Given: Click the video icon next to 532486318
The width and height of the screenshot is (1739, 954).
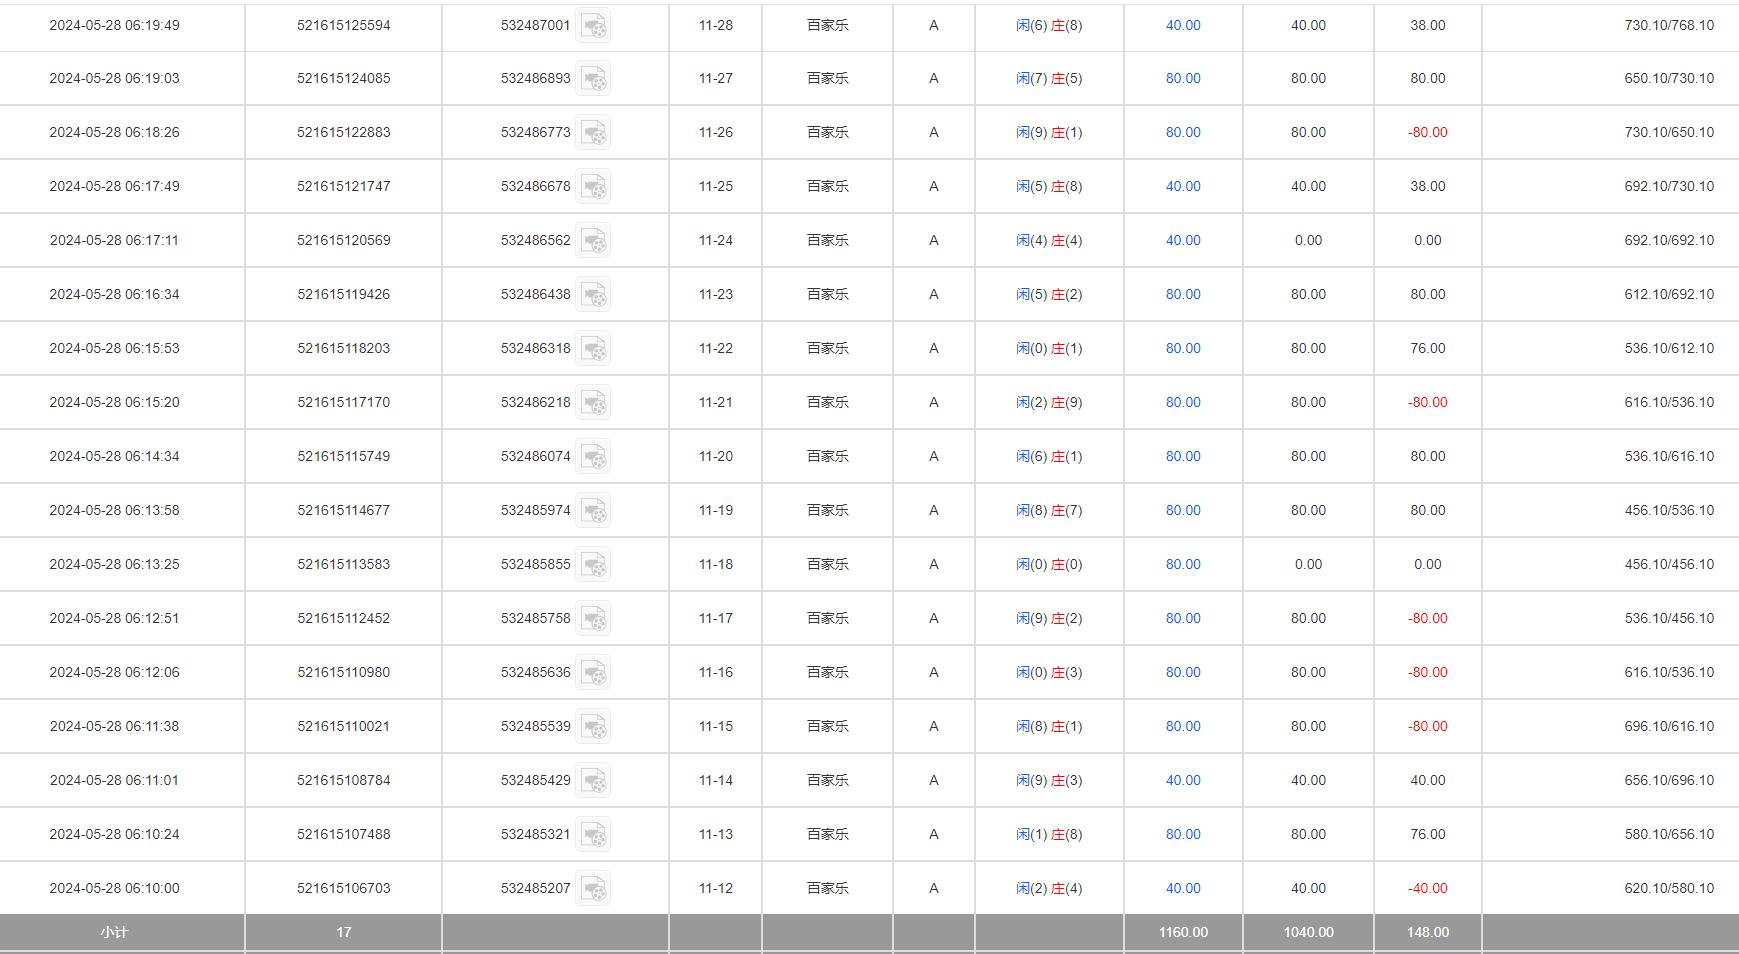Looking at the screenshot, I should click(x=593, y=349).
